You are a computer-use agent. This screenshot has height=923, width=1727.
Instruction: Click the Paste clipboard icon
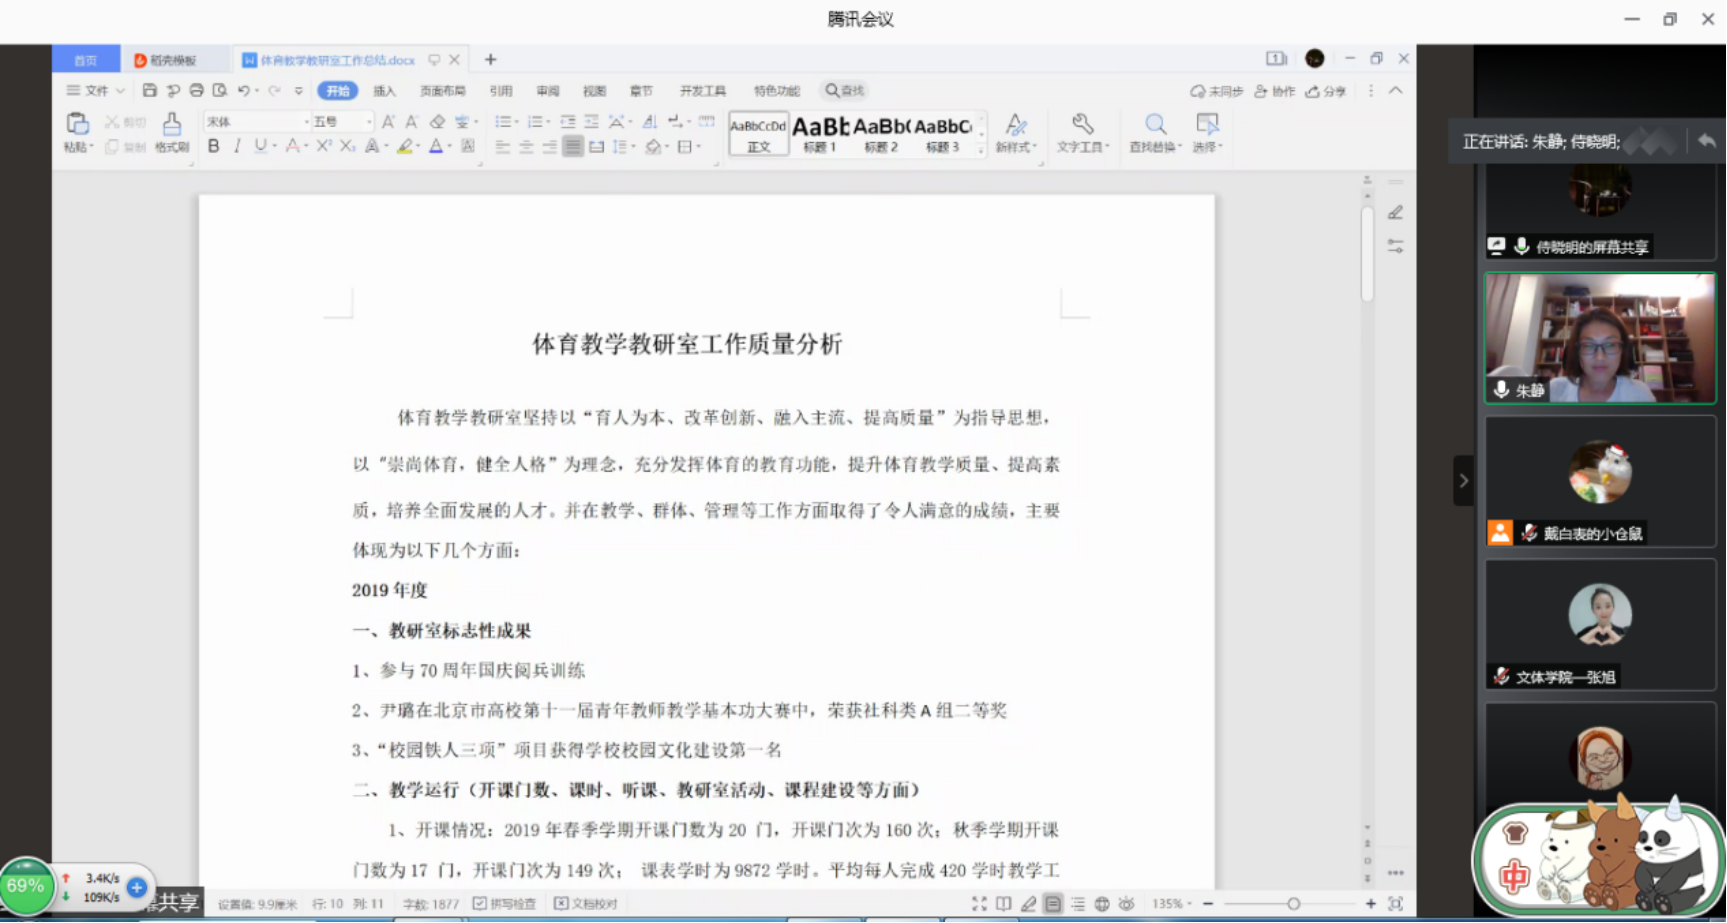pyautogui.click(x=77, y=125)
